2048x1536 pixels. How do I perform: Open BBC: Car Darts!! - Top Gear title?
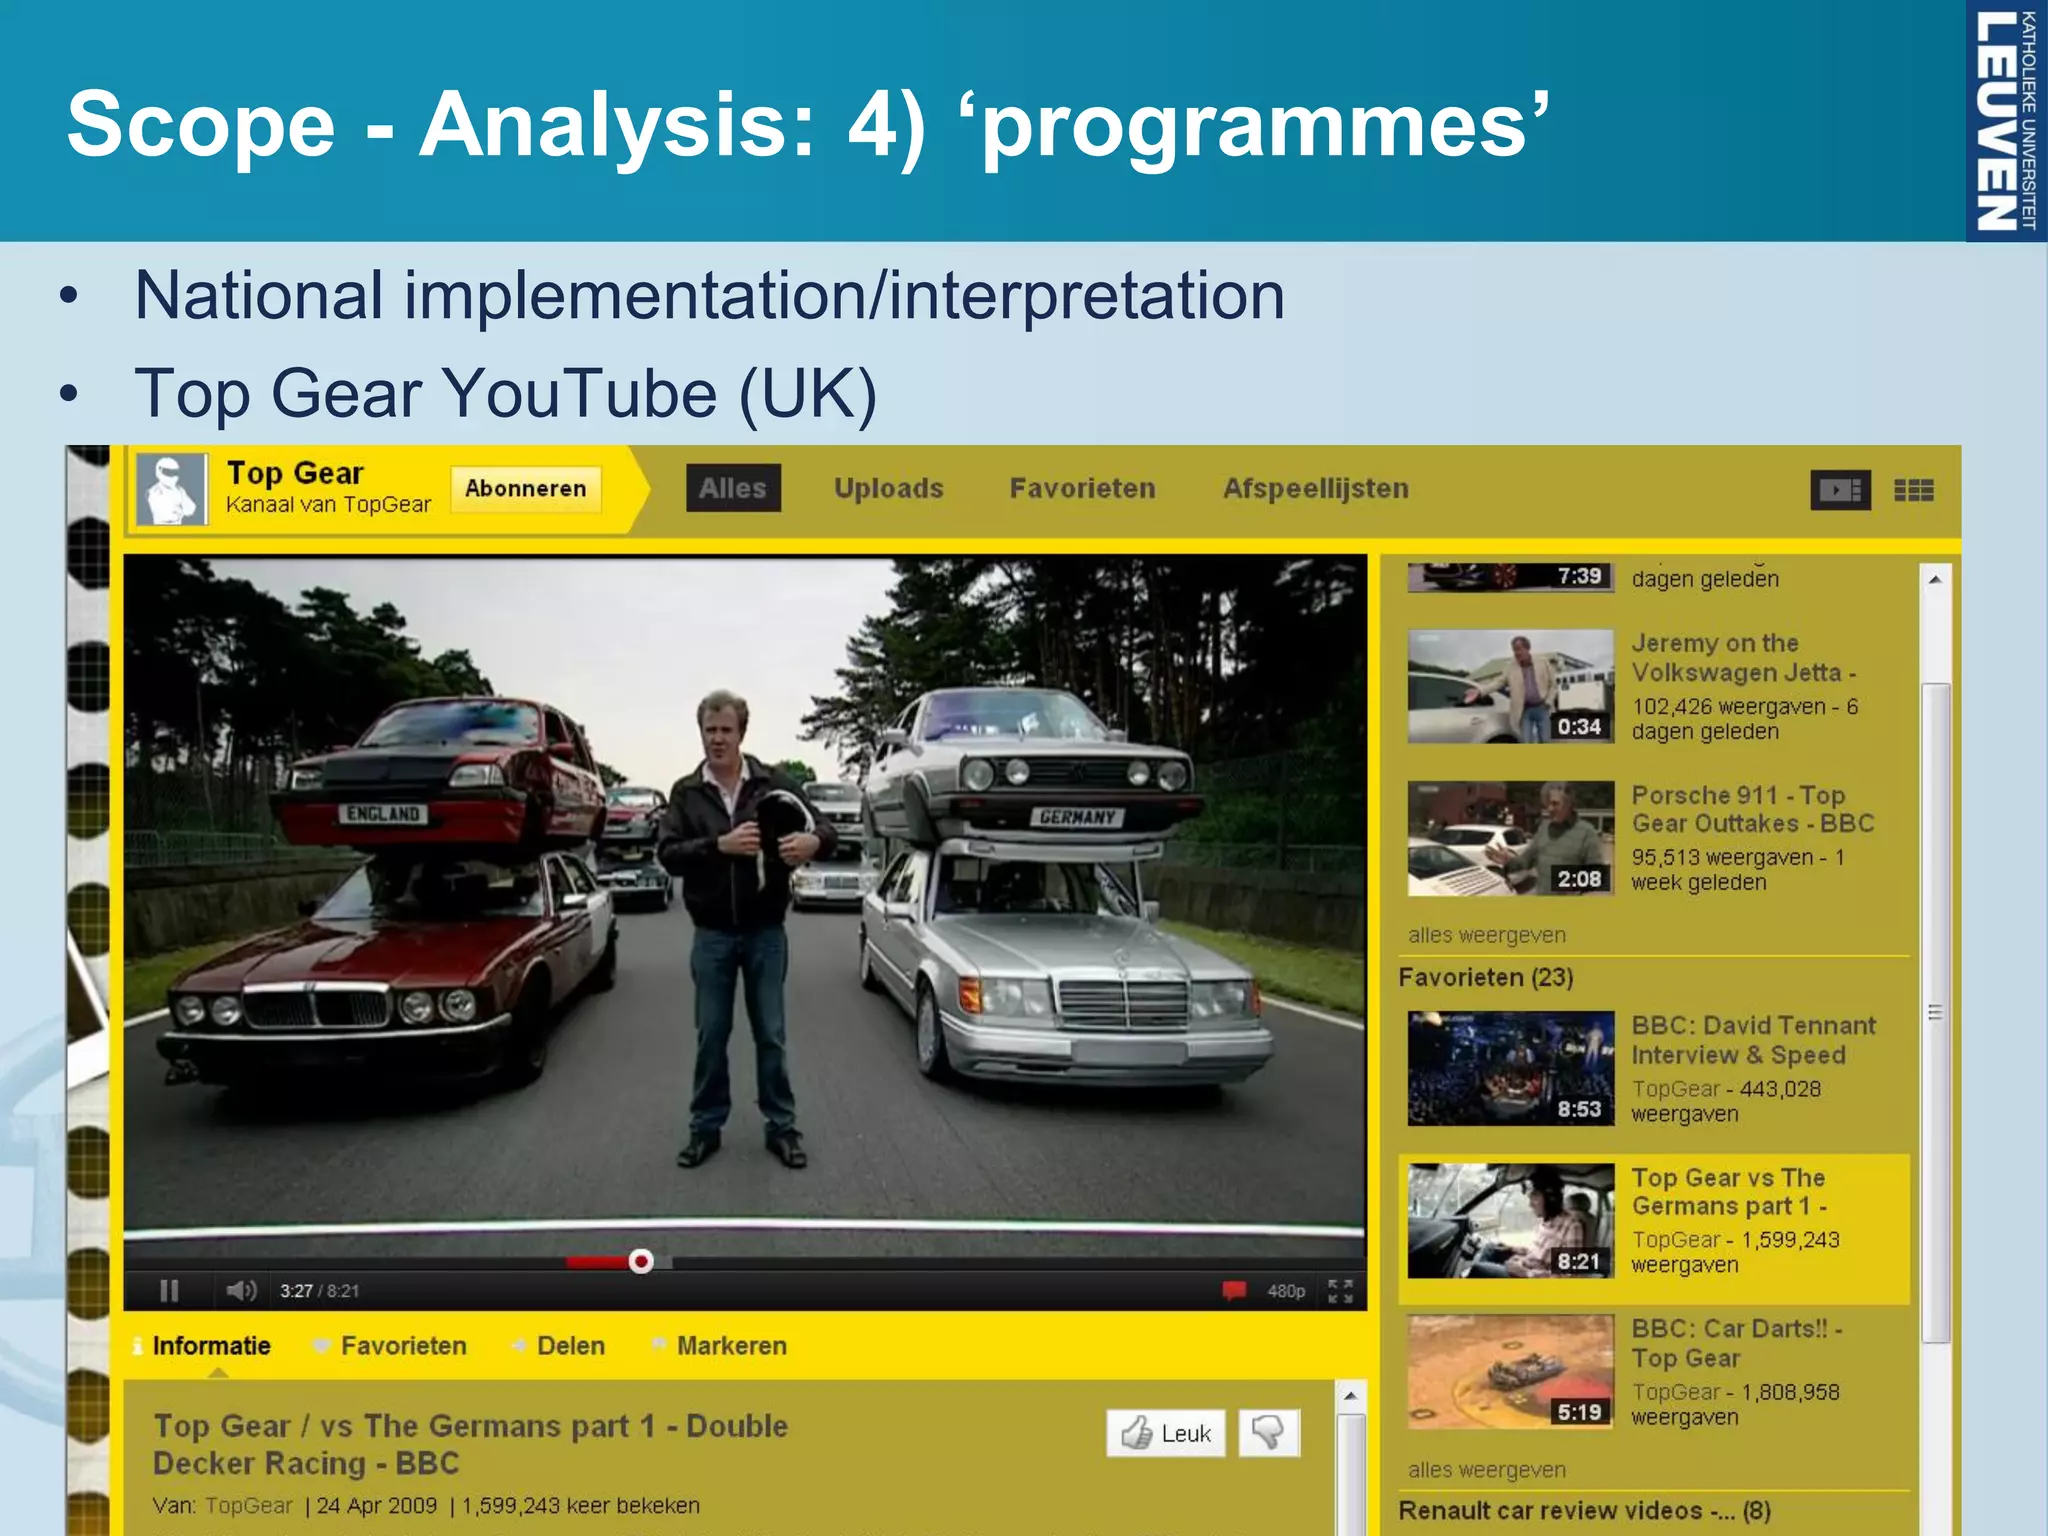pos(1737,1343)
